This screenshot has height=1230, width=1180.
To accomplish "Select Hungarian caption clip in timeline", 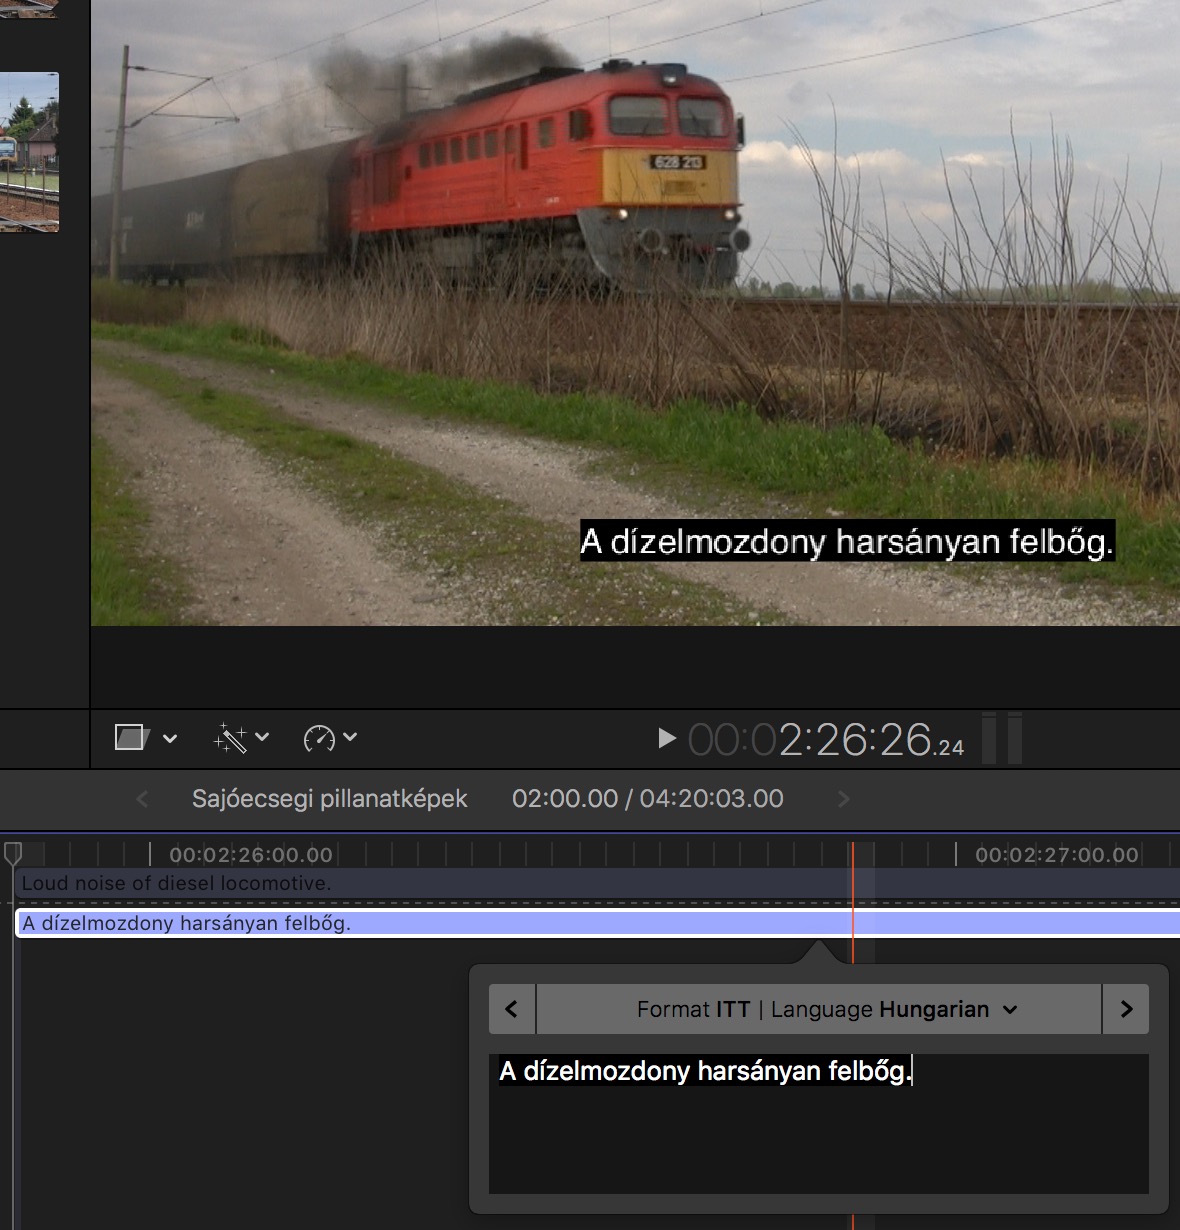I will click(598, 923).
